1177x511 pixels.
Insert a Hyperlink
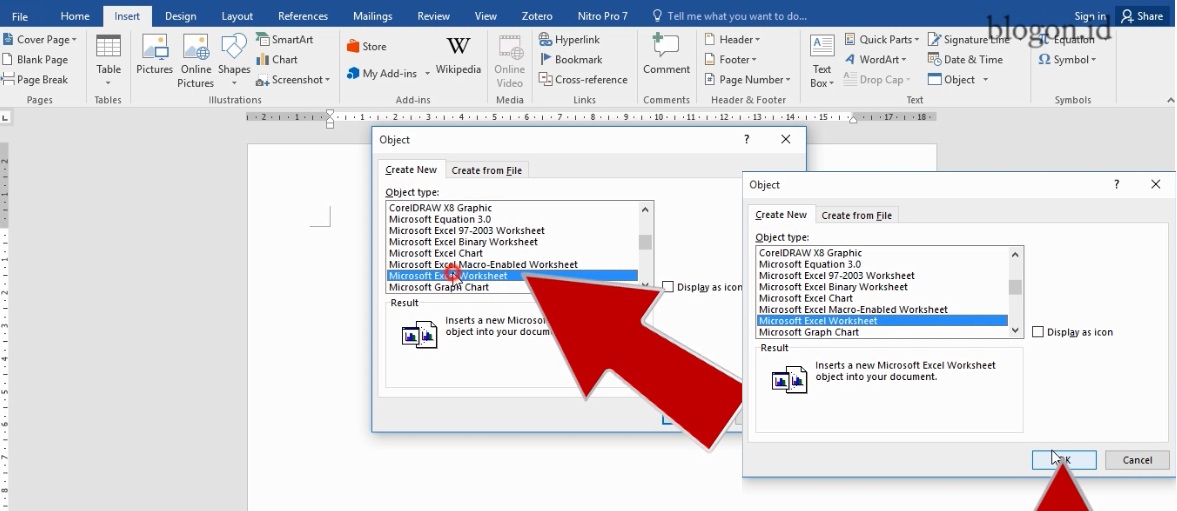570,40
